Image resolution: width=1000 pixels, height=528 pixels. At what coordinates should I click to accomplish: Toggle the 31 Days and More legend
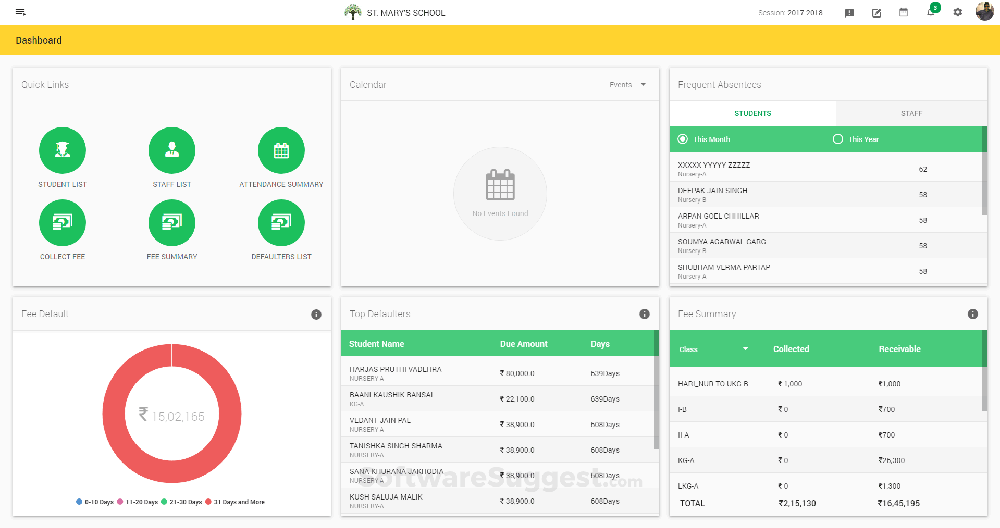pos(238,502)
